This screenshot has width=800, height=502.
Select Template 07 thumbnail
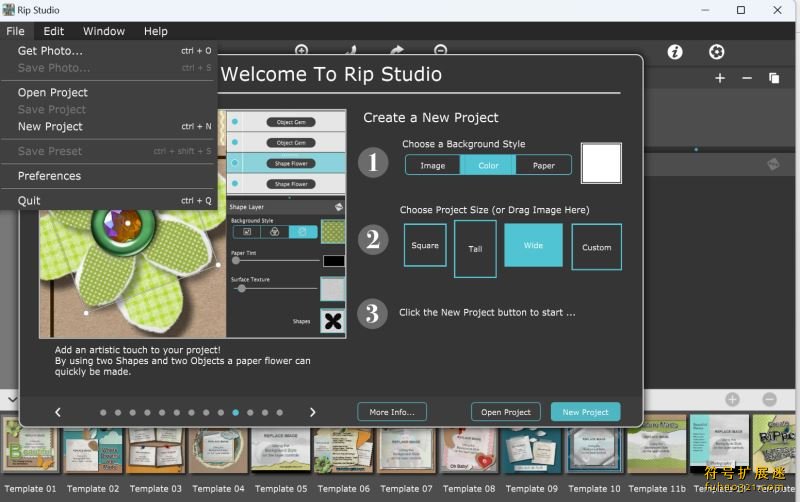click(x=406, y=449)
